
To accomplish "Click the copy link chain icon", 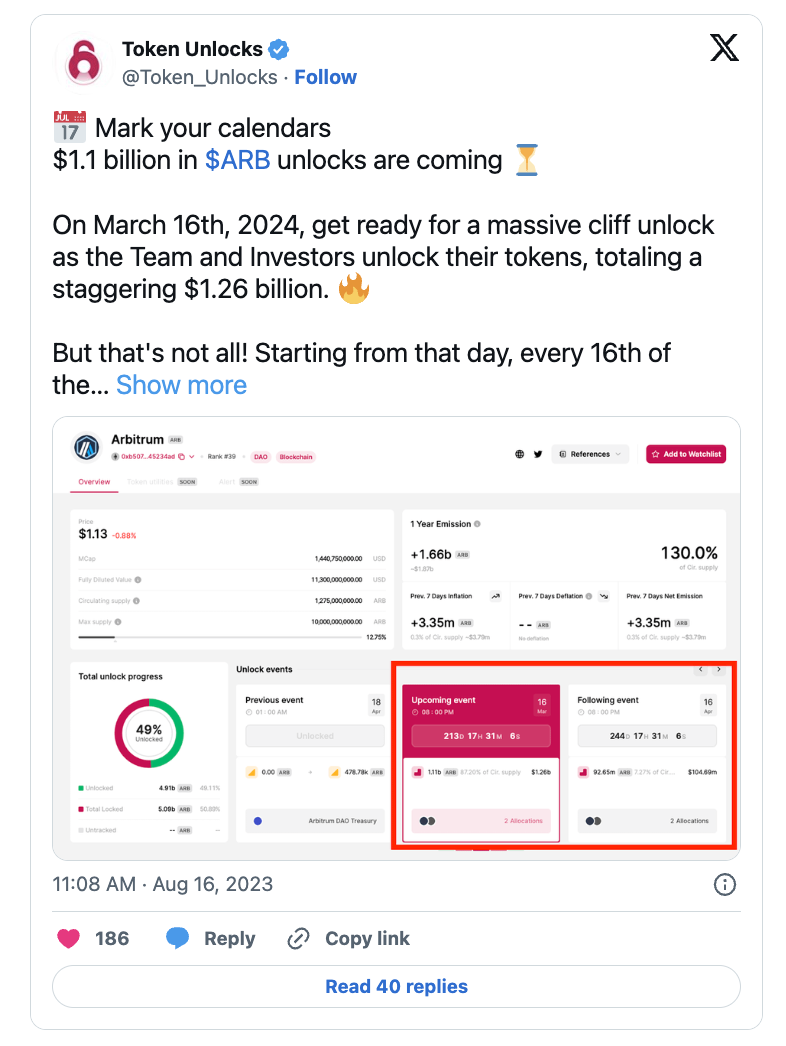I will click(298, 938).
